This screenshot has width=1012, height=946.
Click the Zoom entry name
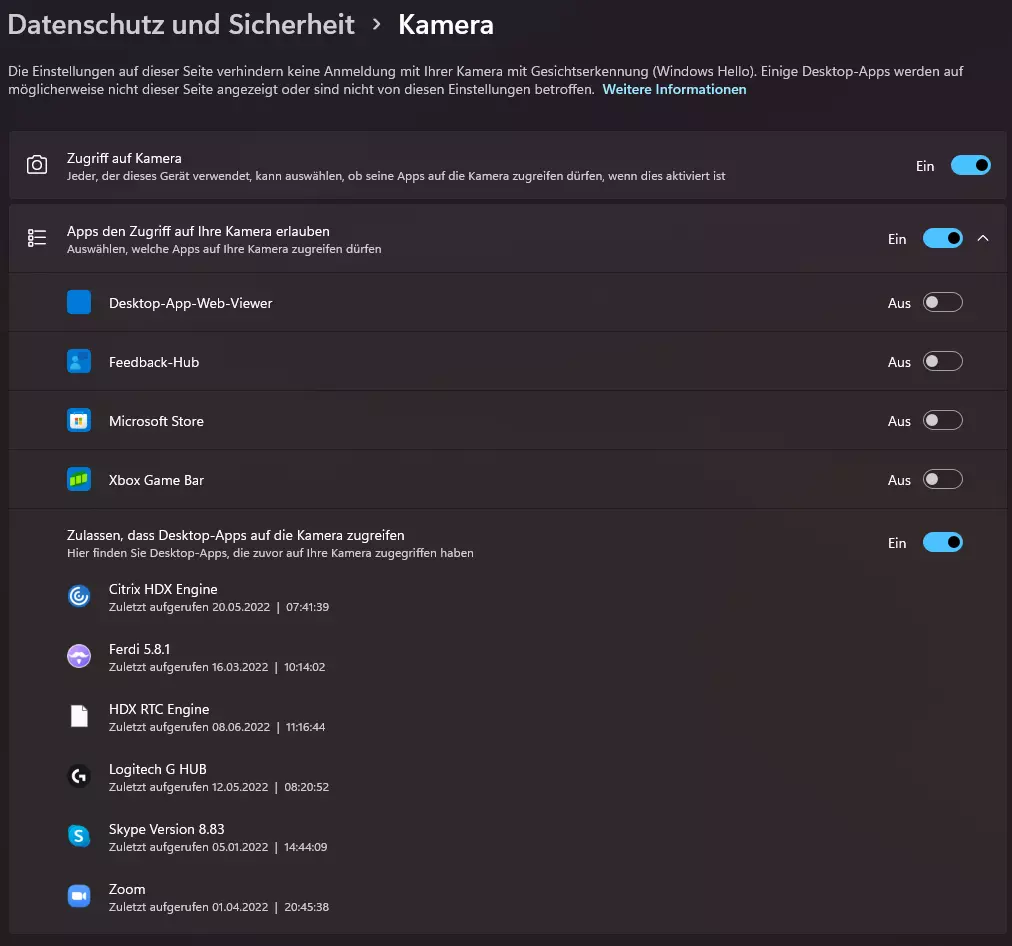[x=126, y=889]
